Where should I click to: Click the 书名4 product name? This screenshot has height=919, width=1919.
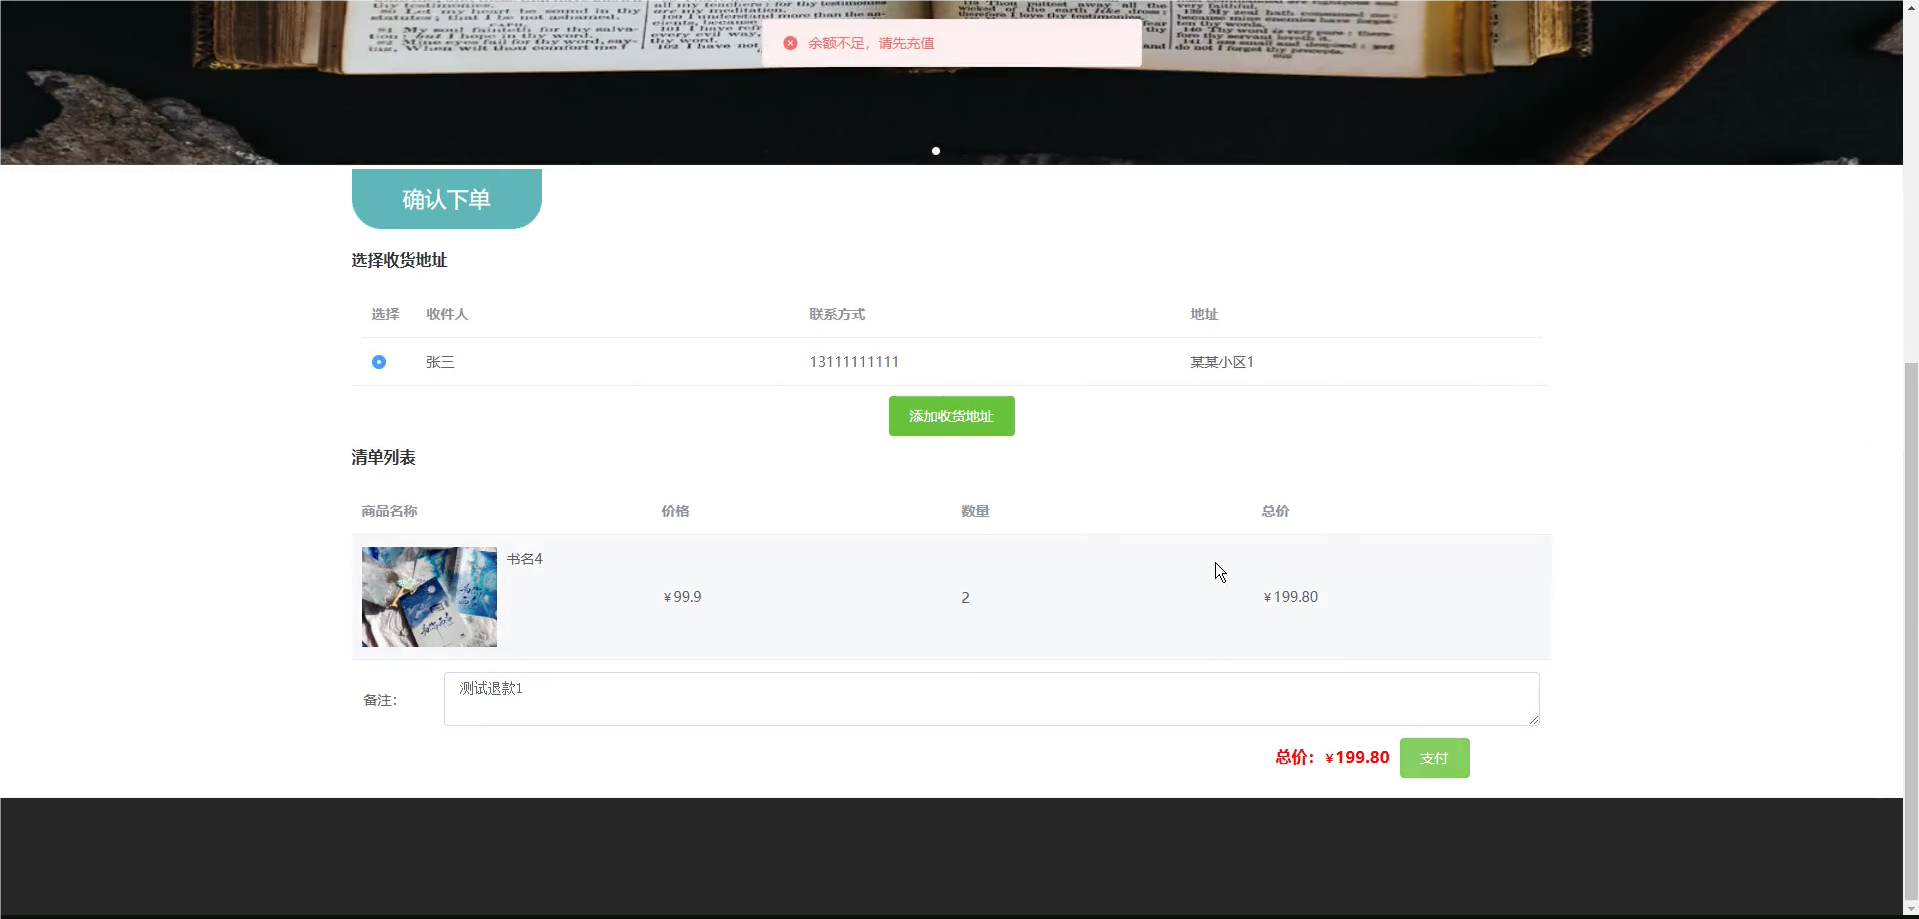524,559
